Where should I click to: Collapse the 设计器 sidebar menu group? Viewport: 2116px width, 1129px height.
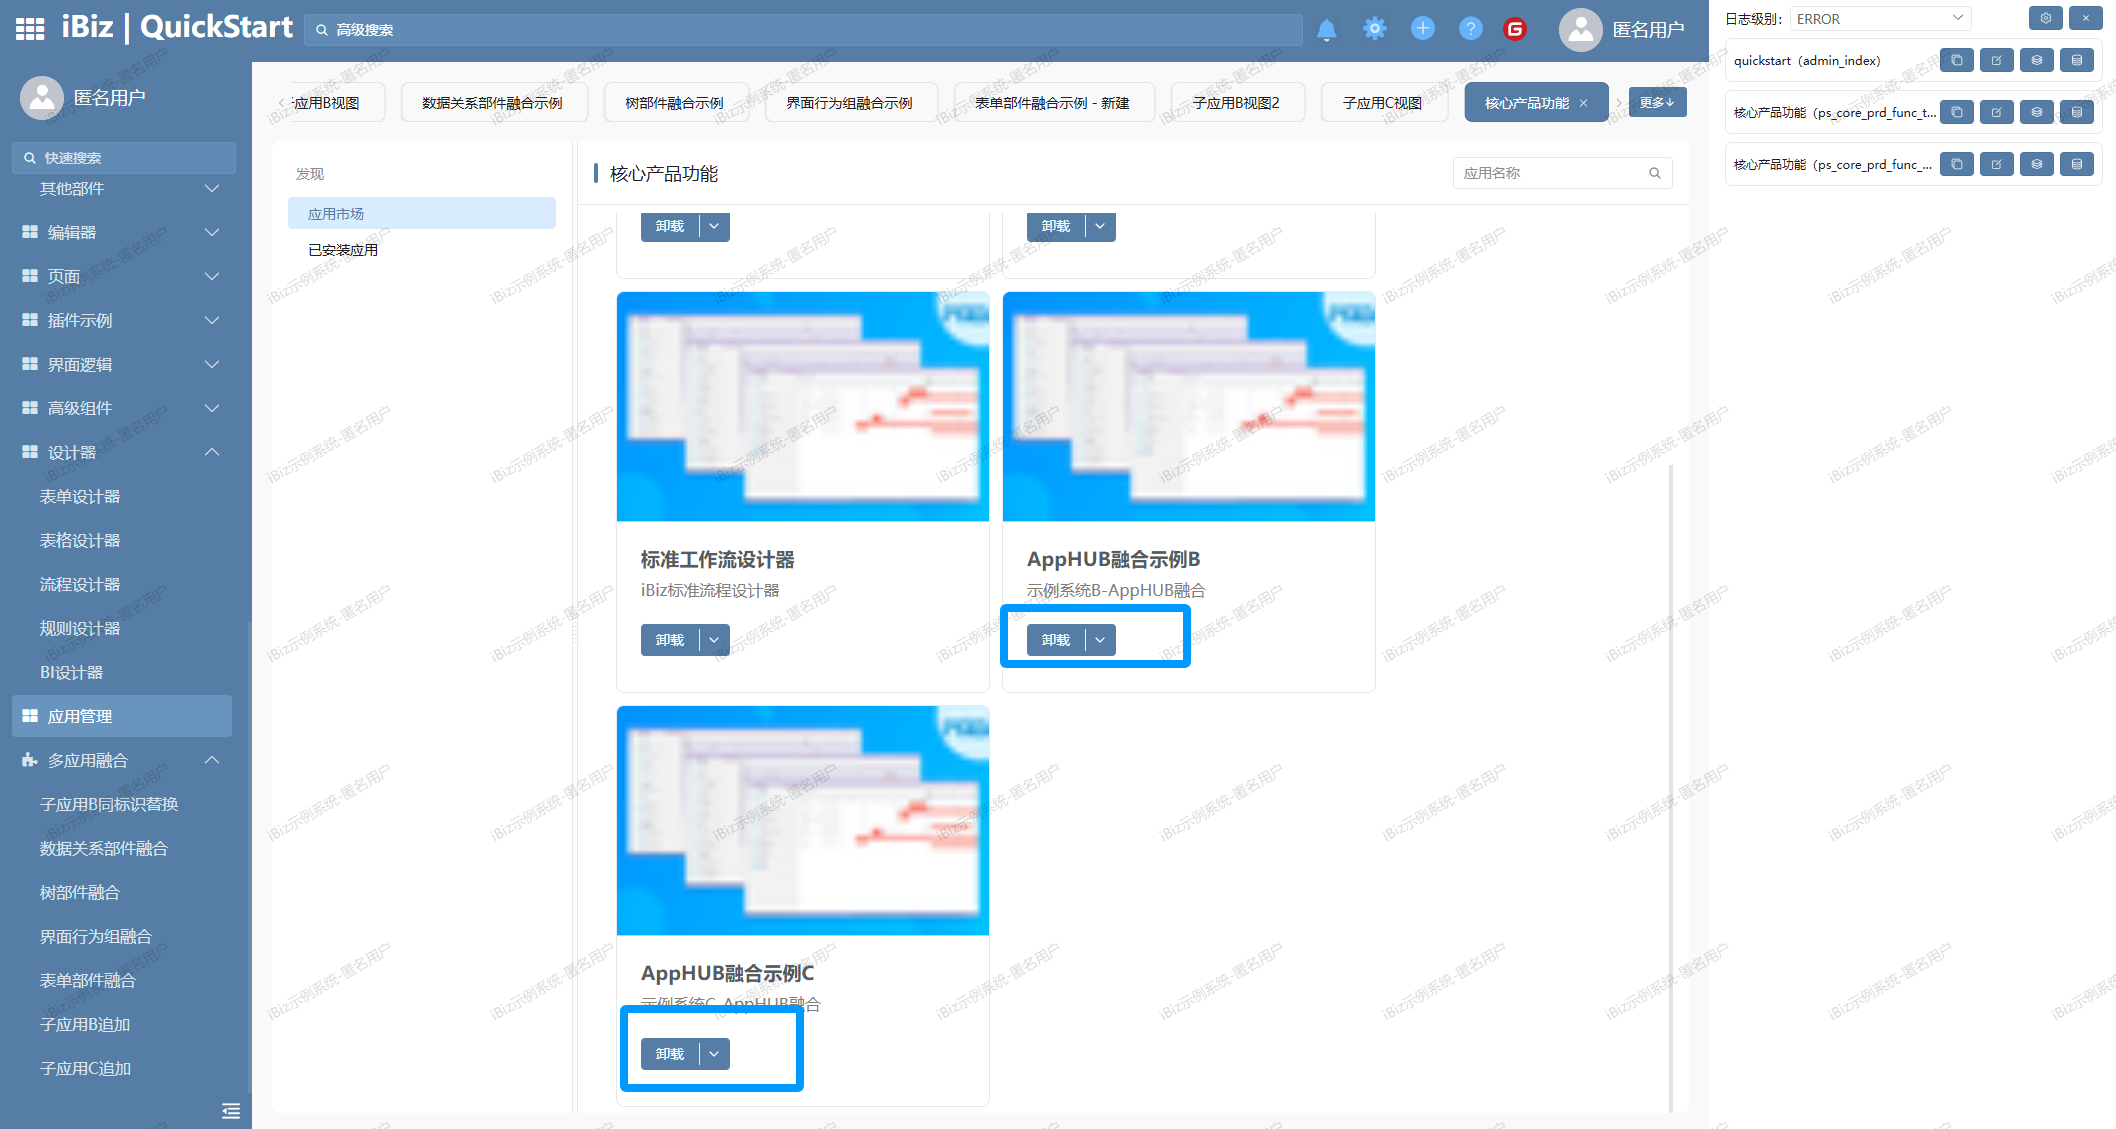coord(211,452)
